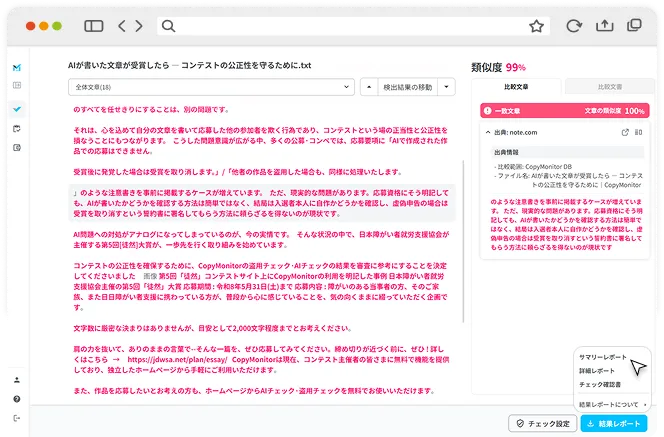Select line 文字数に厳密な決まりはありませんが
Viewport: 664px width, 437px height.
click(x=212, y=328)
